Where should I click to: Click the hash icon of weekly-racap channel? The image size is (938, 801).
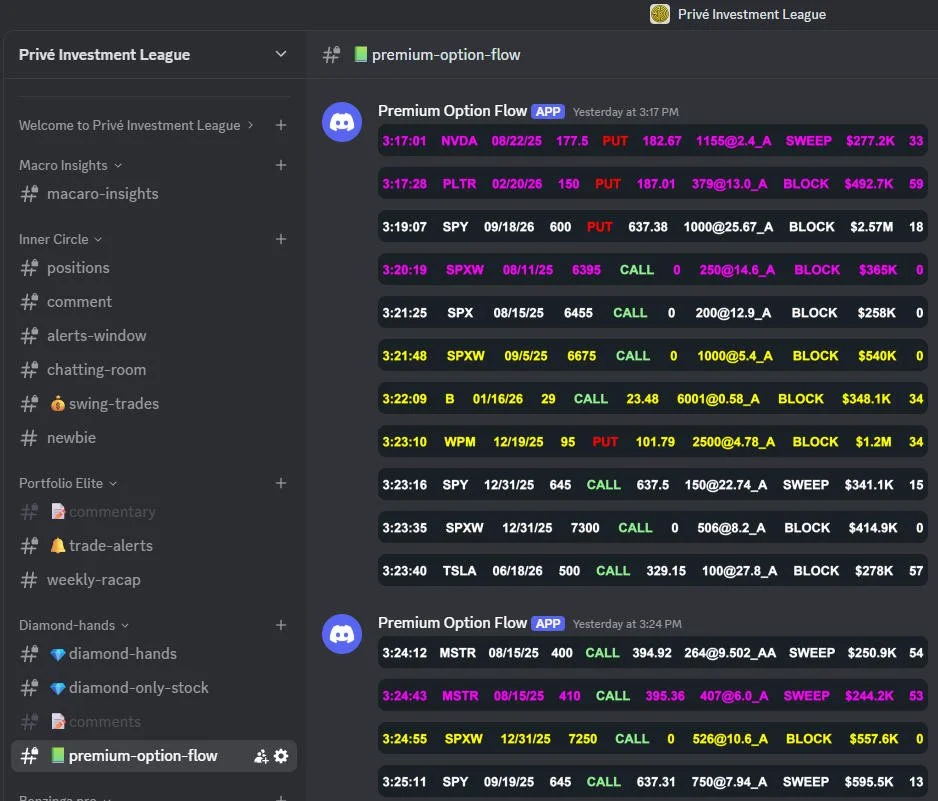pos(29,580)
